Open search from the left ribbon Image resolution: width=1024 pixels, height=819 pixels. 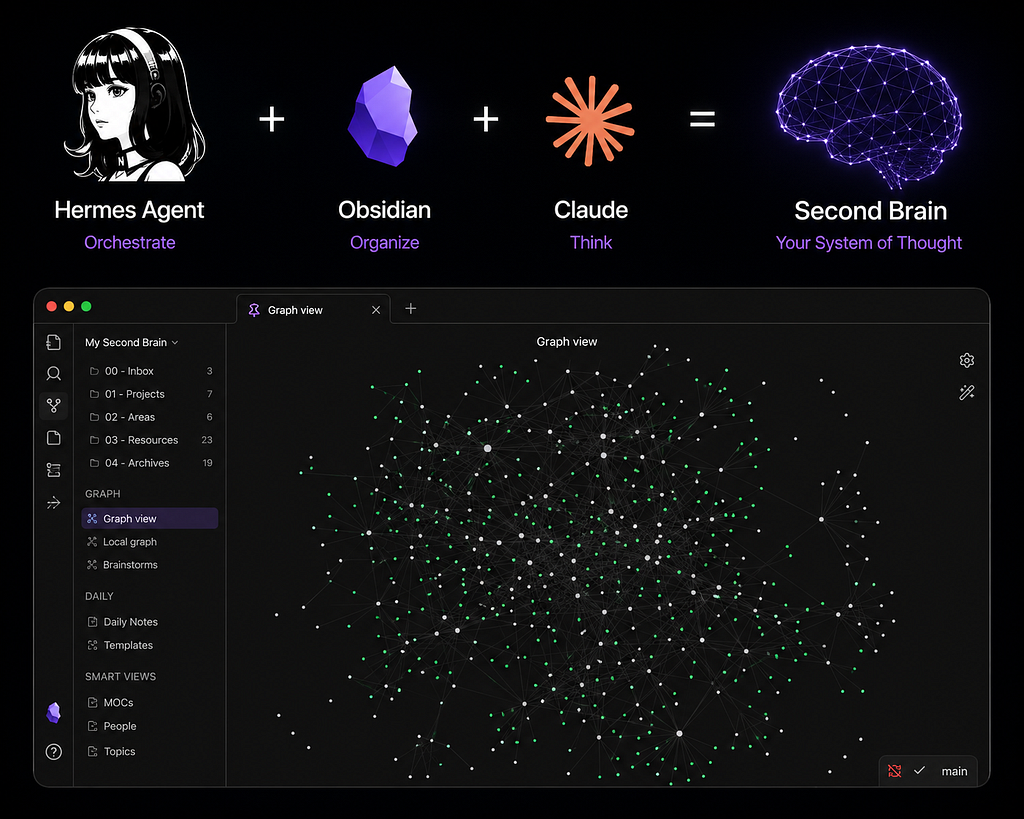(x=54, y=374)
